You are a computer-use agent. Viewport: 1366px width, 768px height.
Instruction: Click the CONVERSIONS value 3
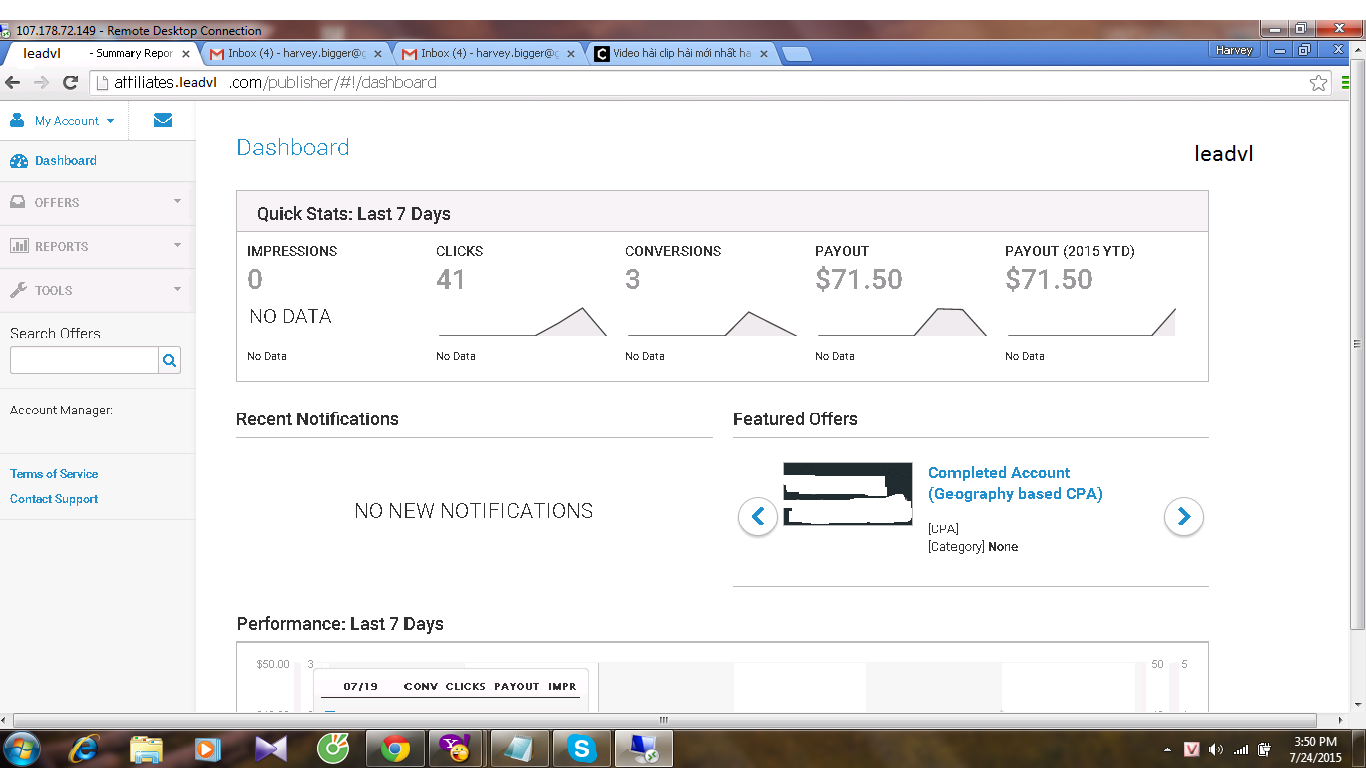(633, 280)
